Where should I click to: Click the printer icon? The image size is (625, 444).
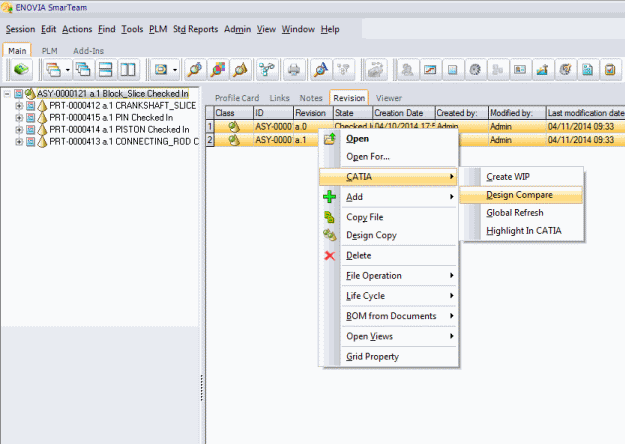294,70
